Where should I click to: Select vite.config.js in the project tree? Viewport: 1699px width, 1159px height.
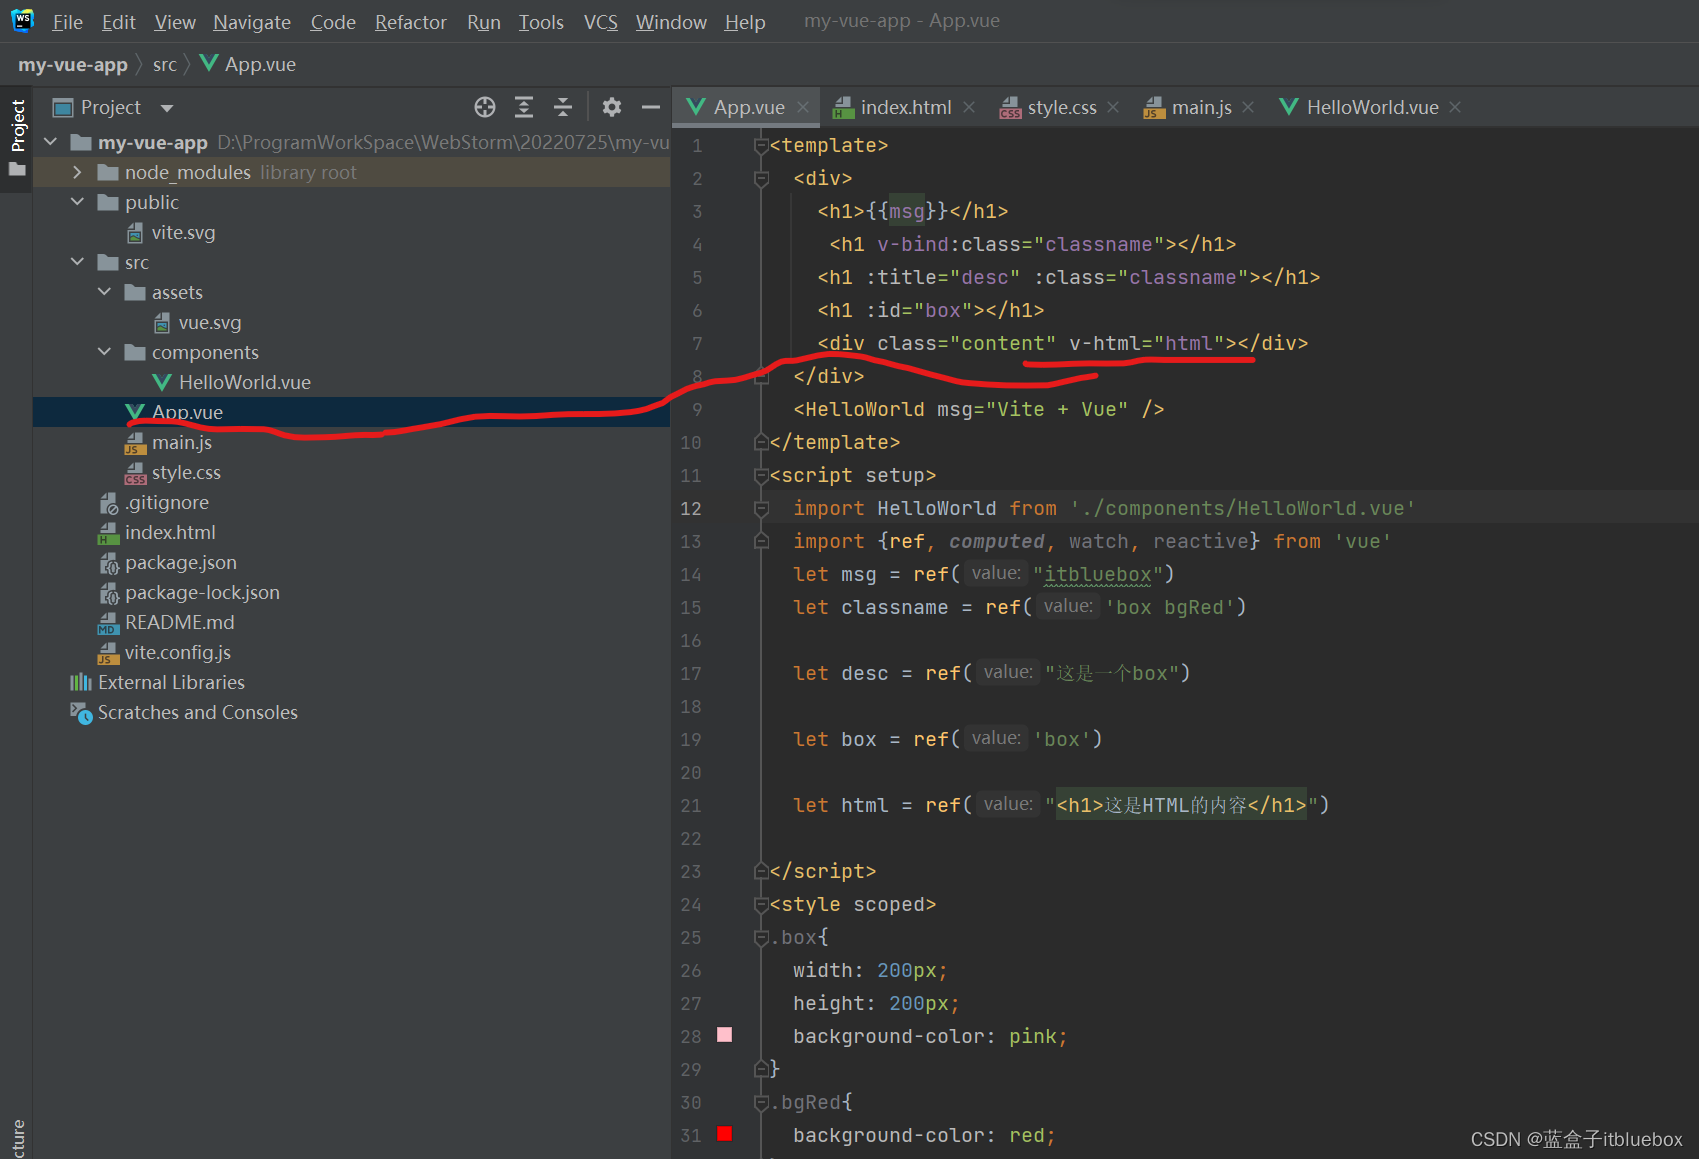[177, 652]
